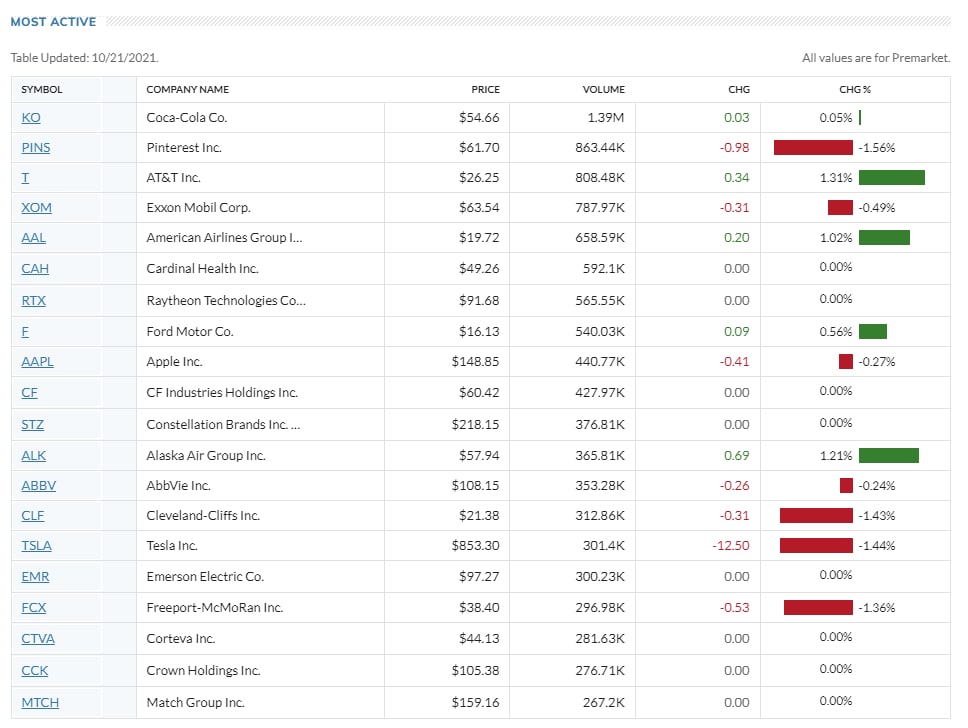Click the 1.39M volume cell
This screenshot has width=968, height=728.
click(x=606, y=117)
